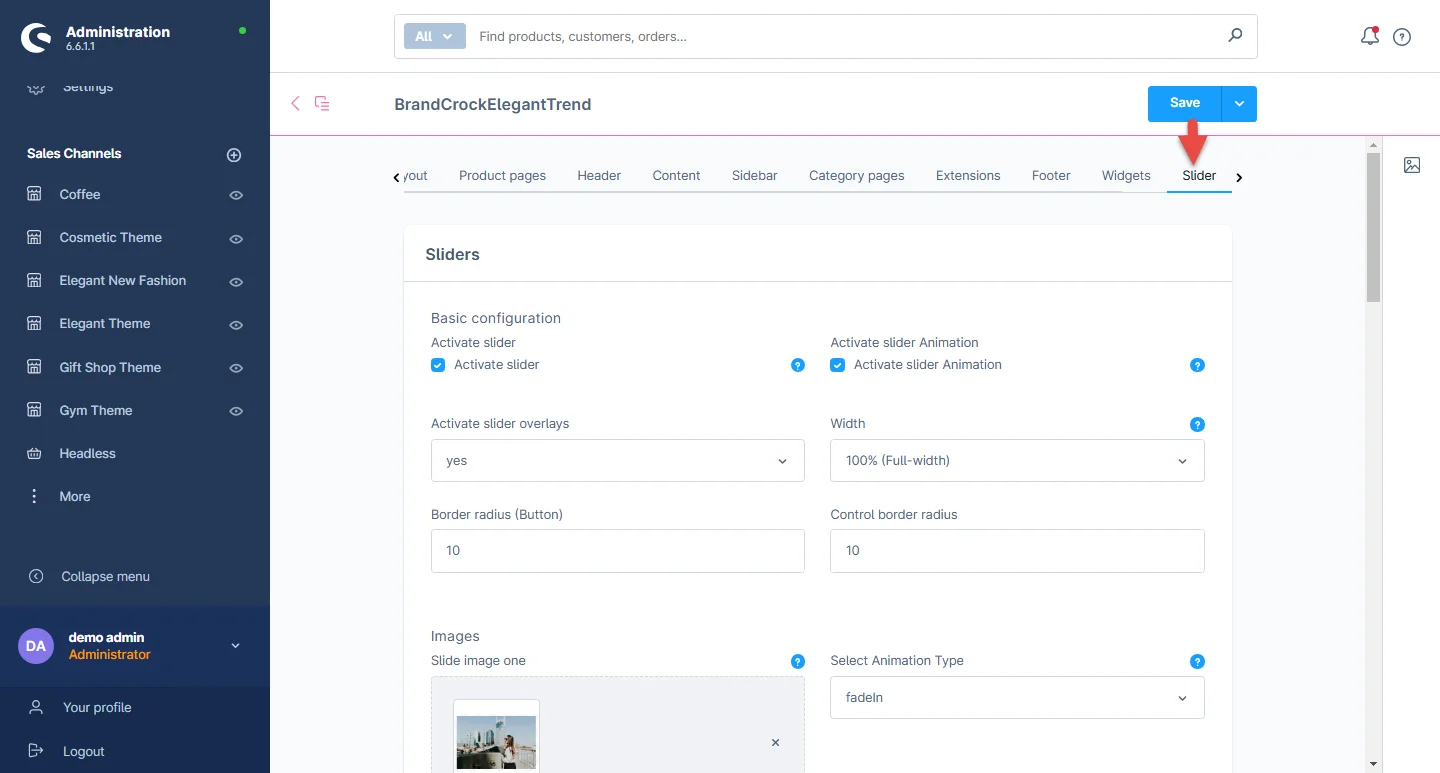The image size is (1440, 773).
Task: Open the Activate slider overlays dropdown
Action: pos(617,461)
